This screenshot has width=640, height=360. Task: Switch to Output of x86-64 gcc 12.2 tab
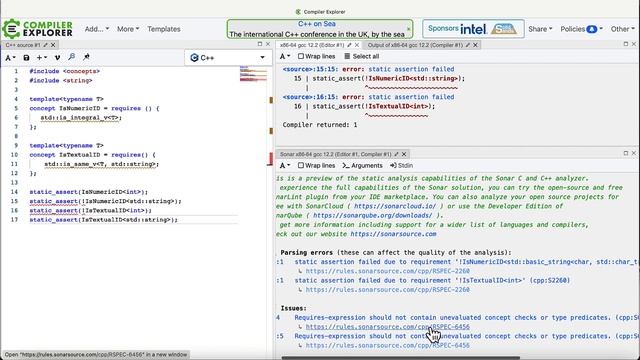(x=415, y=45)
